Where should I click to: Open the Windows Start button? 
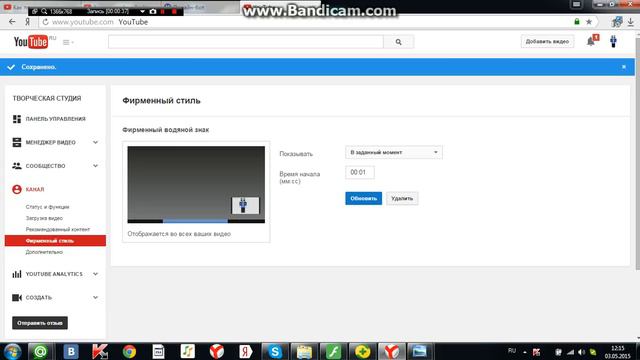[x=12, y=351]
